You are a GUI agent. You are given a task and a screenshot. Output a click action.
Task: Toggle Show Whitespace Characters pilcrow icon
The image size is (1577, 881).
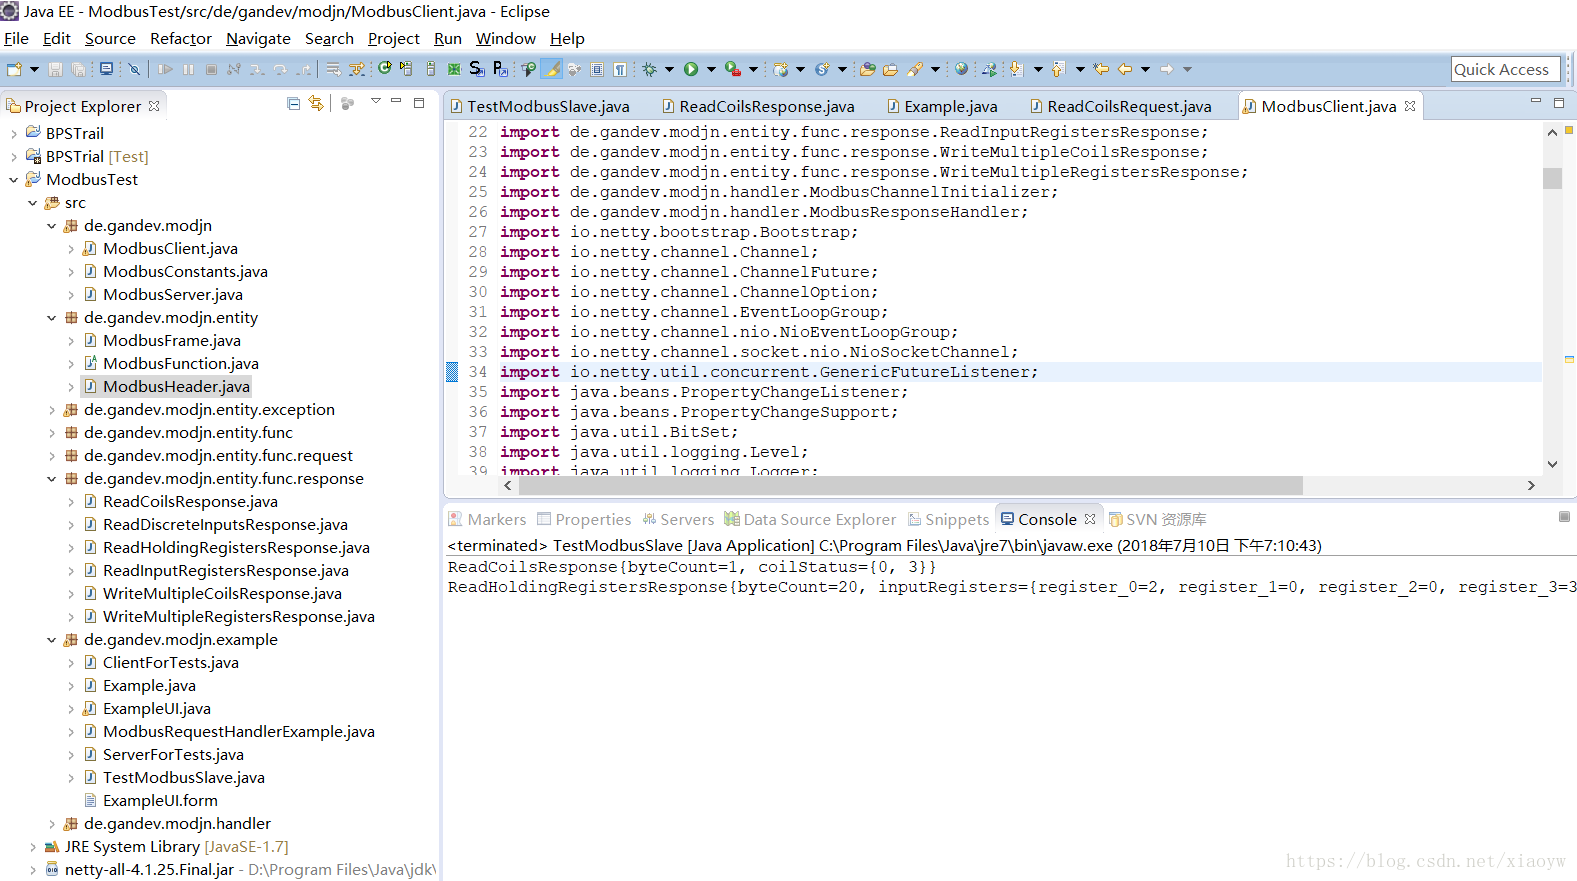click(620, 69)
